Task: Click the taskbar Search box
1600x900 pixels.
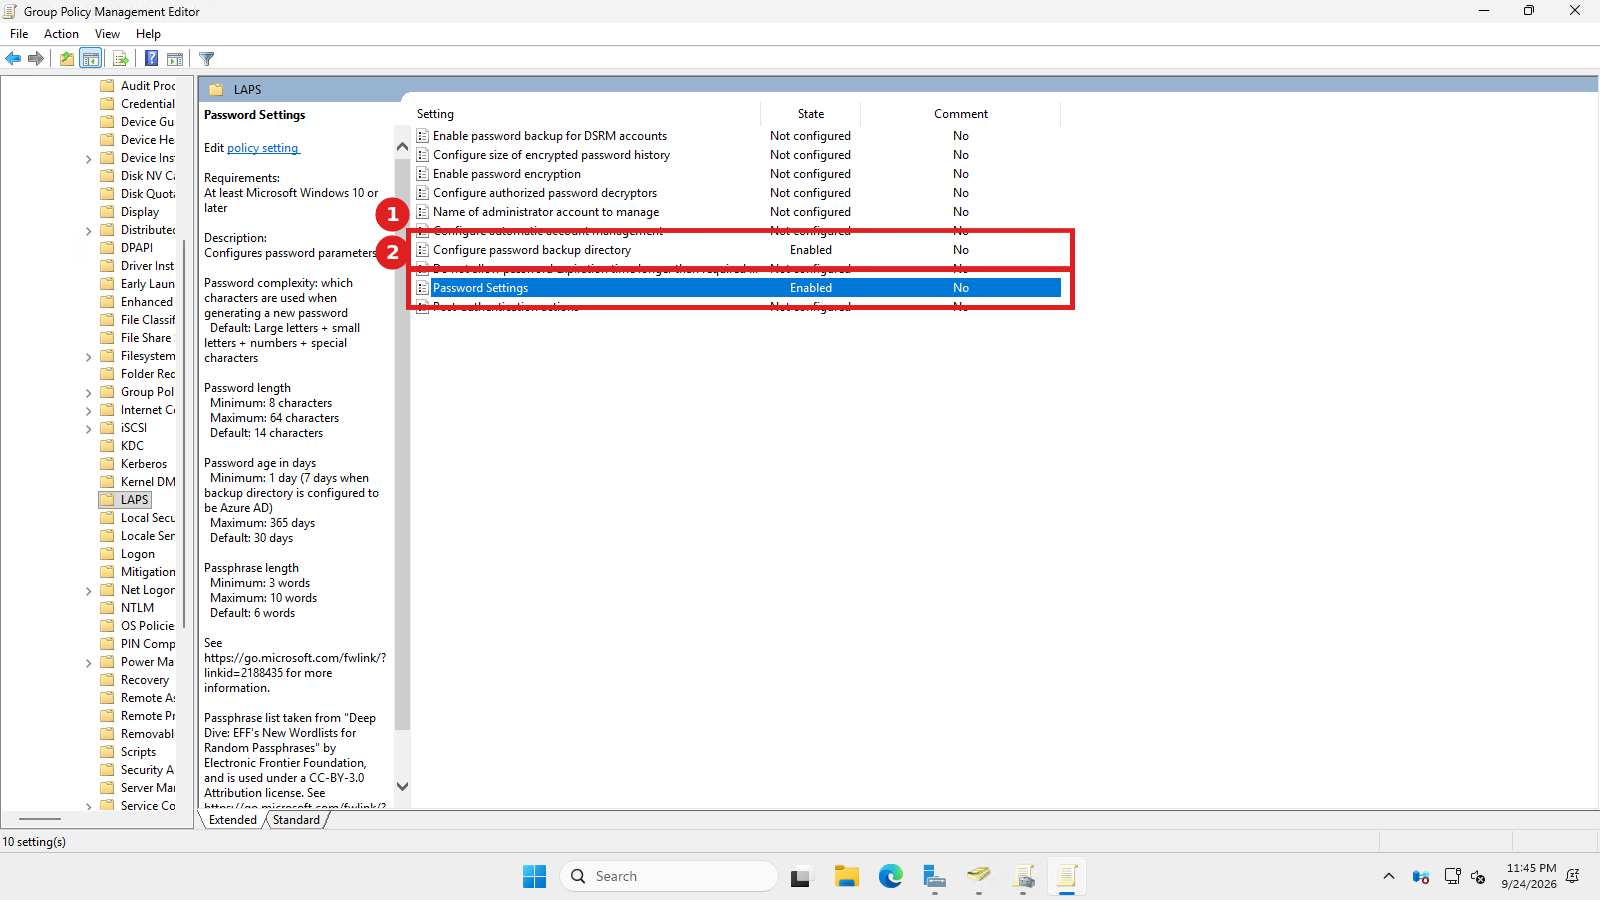Action: [x=669, y=877]
